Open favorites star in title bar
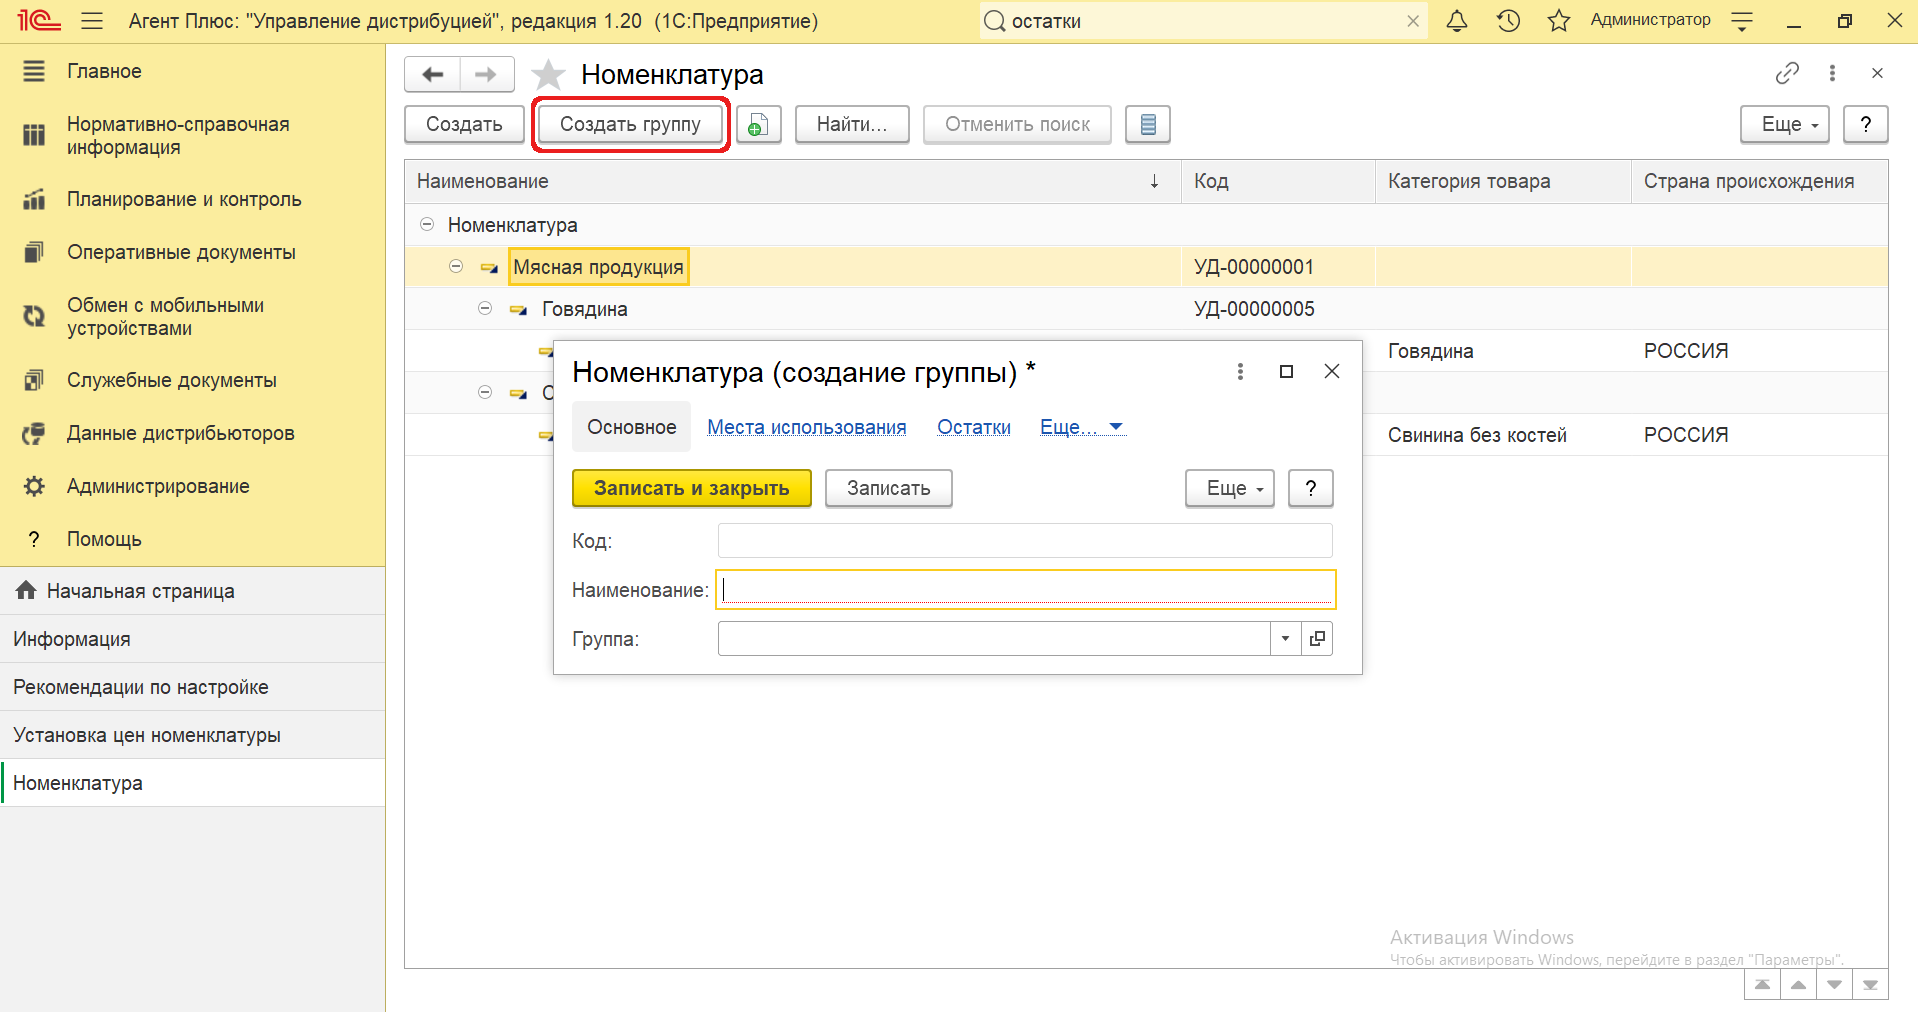Viewport: 1918px width, 1012px height. (x=1558, y=21)
